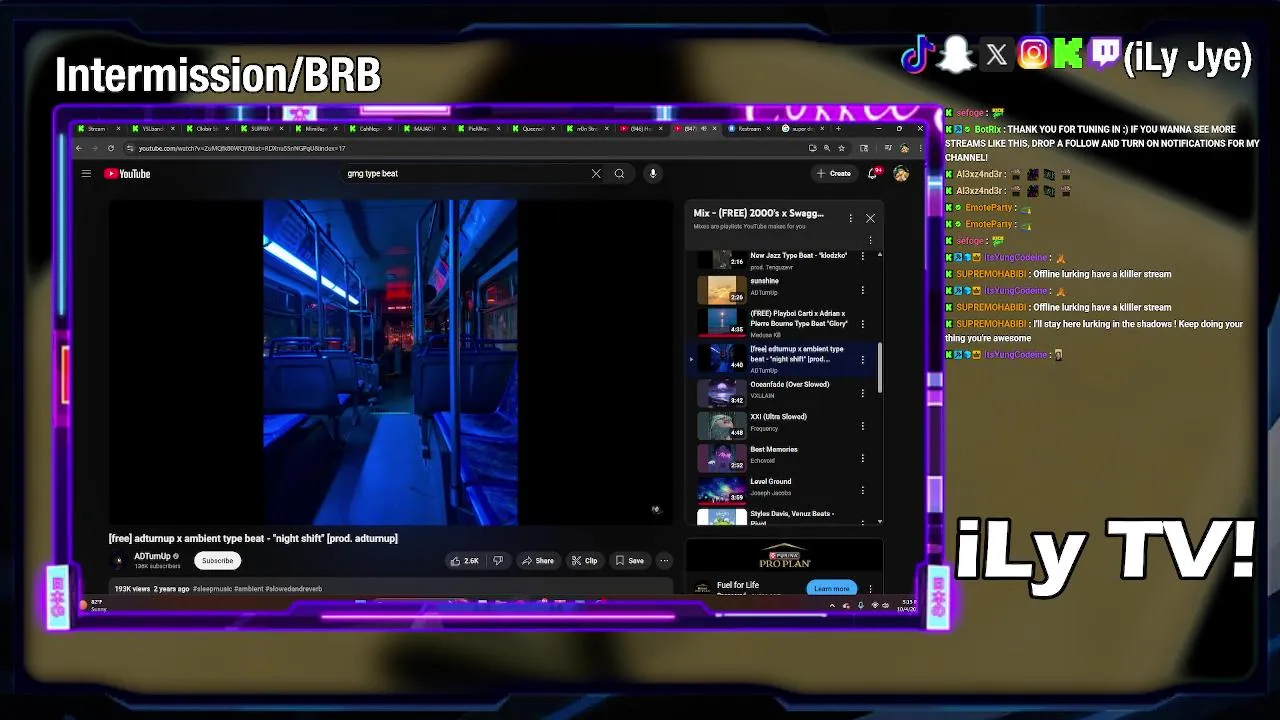Viewport: 1280px width, 720px height.
Task: Open YouTube notifications bell
Action: (874, 174)
